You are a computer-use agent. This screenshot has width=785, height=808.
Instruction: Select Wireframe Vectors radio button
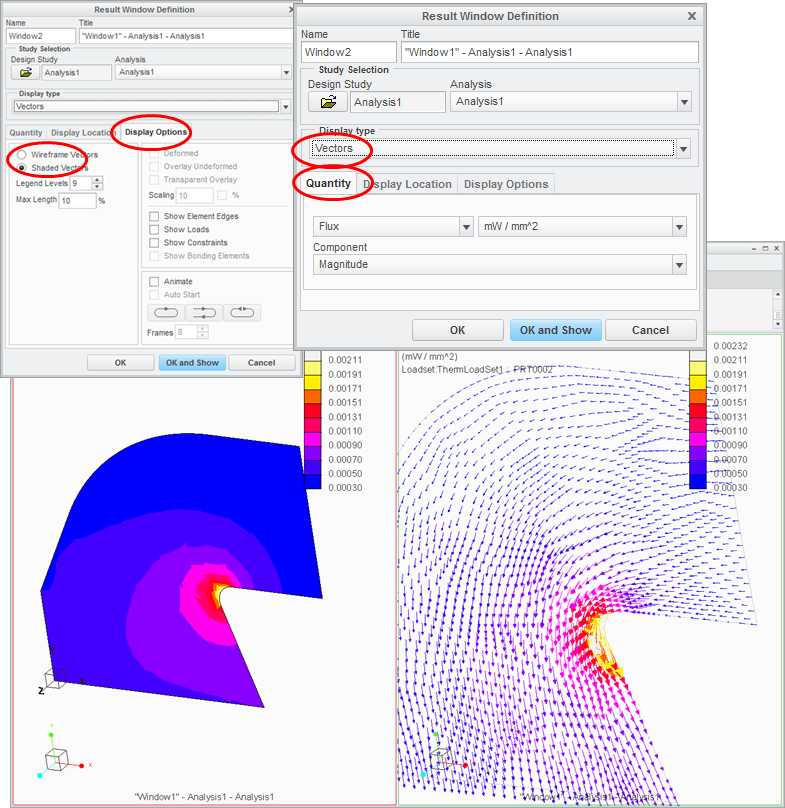(22, 155)
